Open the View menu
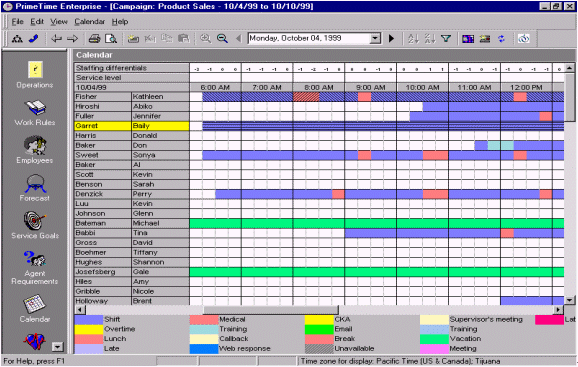The width and height of the screenshot is (578, 367). click(x=59, y=22)
